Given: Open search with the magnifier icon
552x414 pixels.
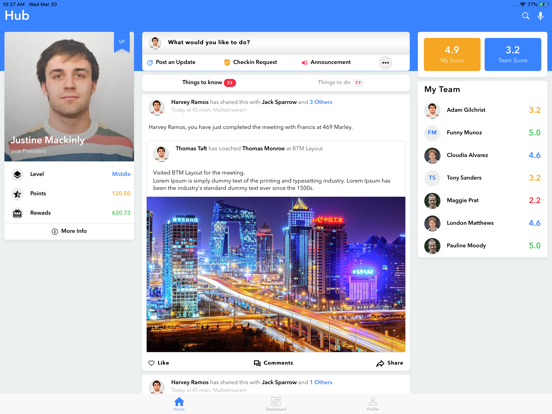Looking at the screenshot, I should pos(525,16).
